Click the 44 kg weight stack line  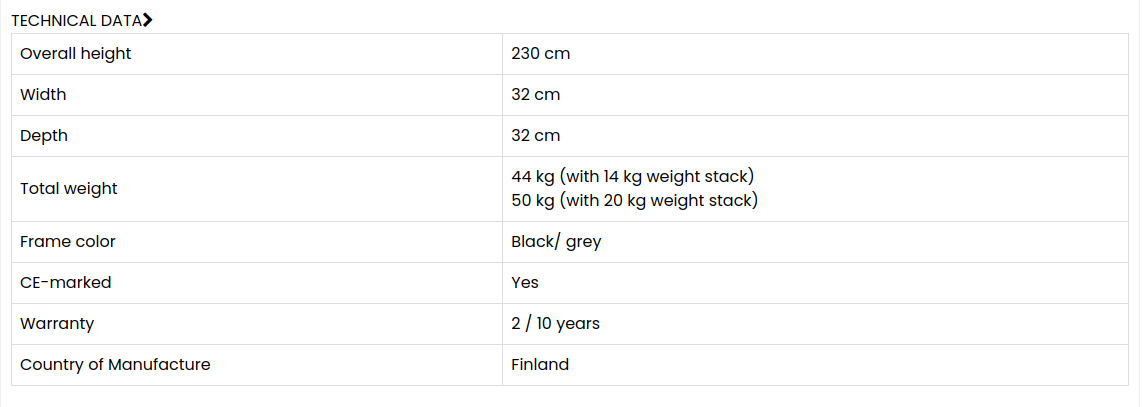click(632, 177)
